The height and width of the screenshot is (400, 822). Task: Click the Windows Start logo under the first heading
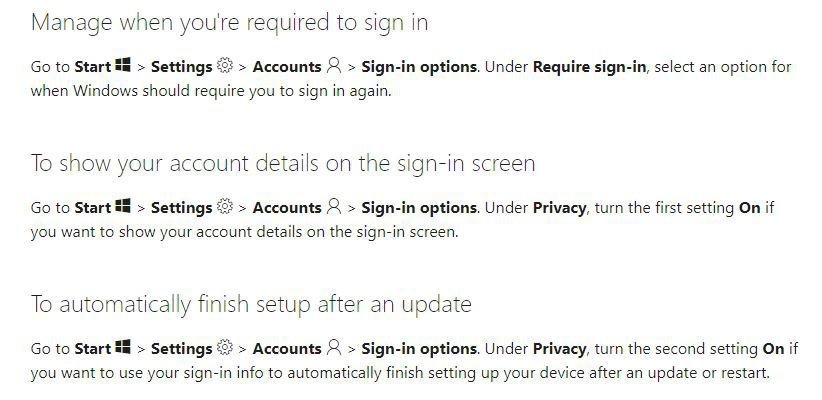point(123,66)
